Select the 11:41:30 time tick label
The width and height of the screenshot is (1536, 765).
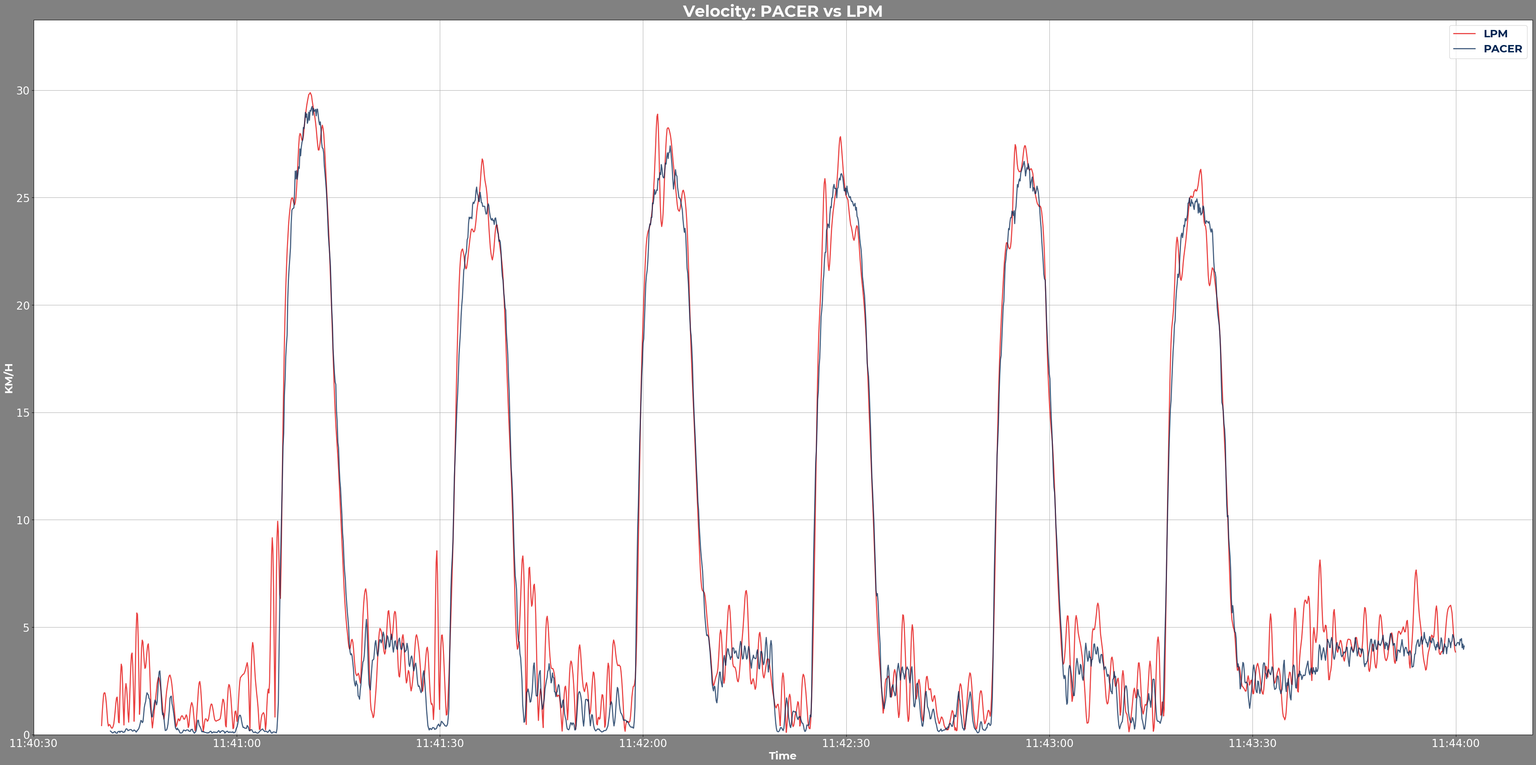pos(440,743)
